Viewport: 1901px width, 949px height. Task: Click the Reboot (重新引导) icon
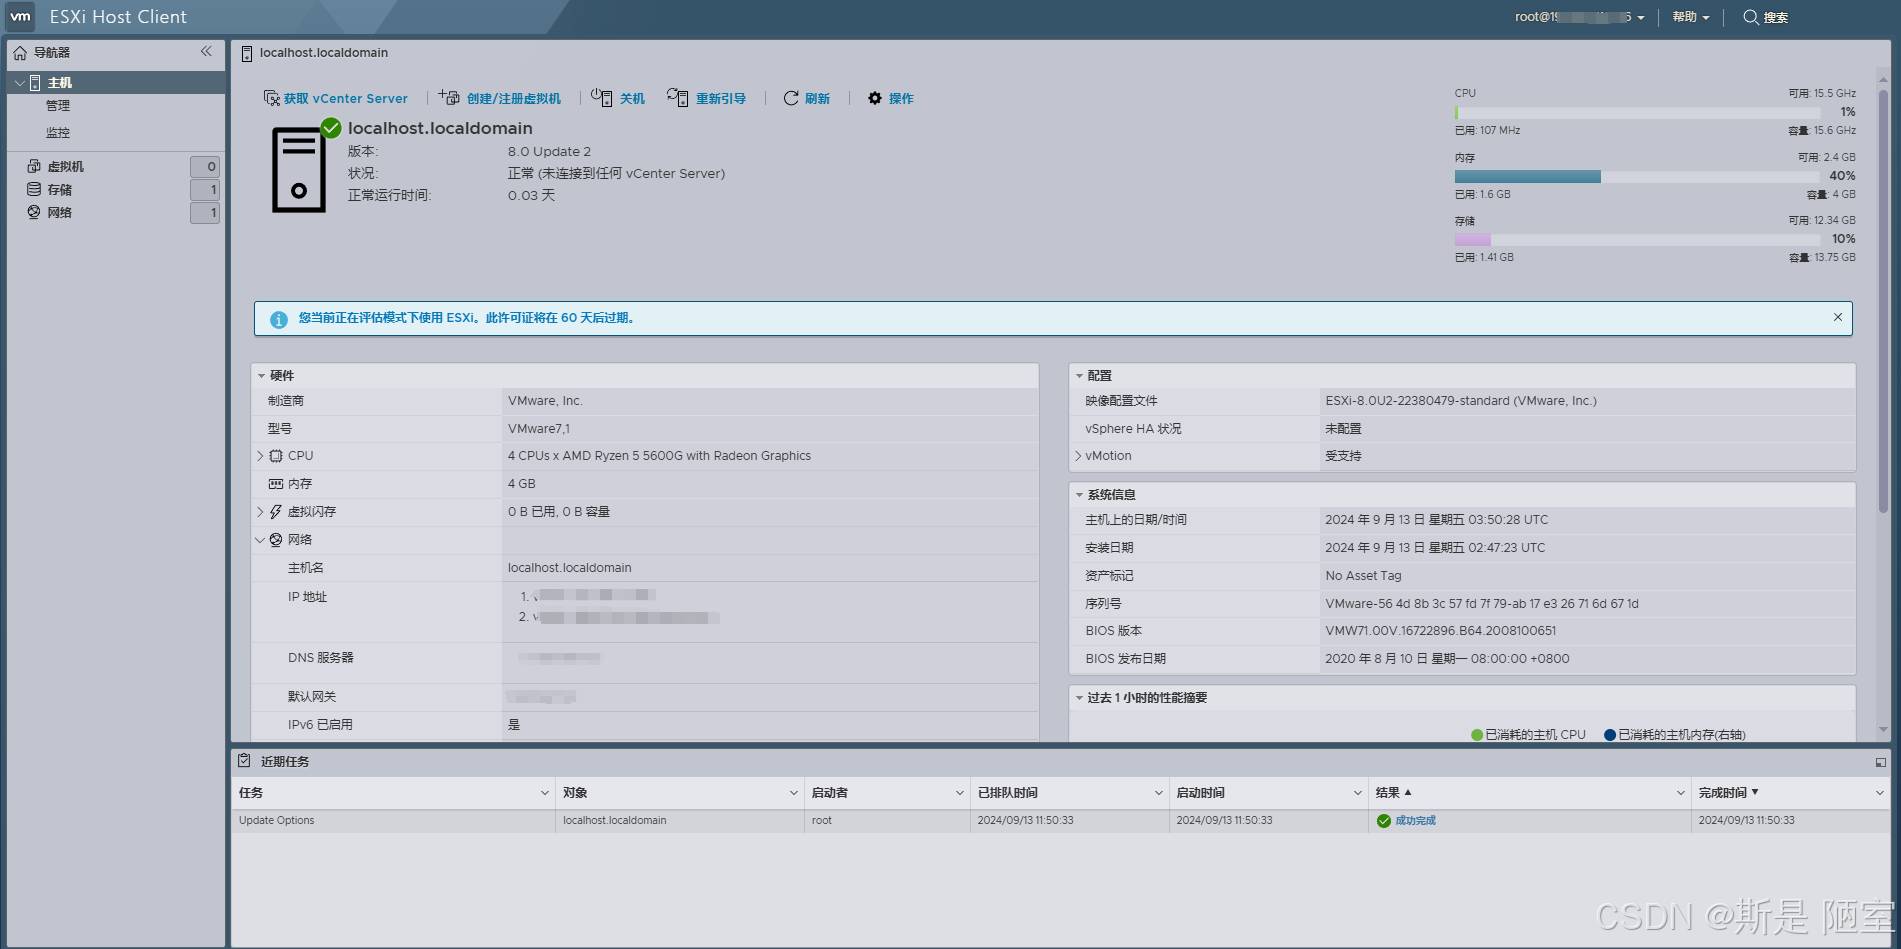677,98
